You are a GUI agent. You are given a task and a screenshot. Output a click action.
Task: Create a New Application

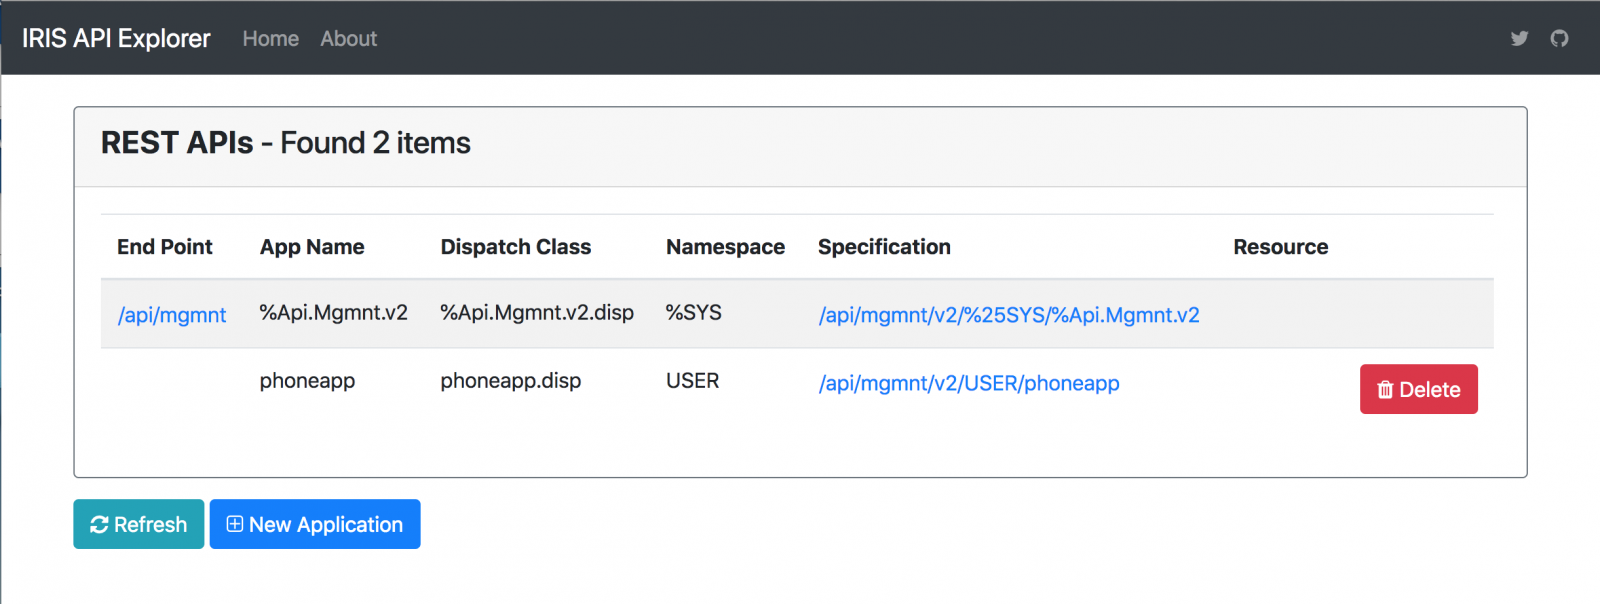pos(315,524)
